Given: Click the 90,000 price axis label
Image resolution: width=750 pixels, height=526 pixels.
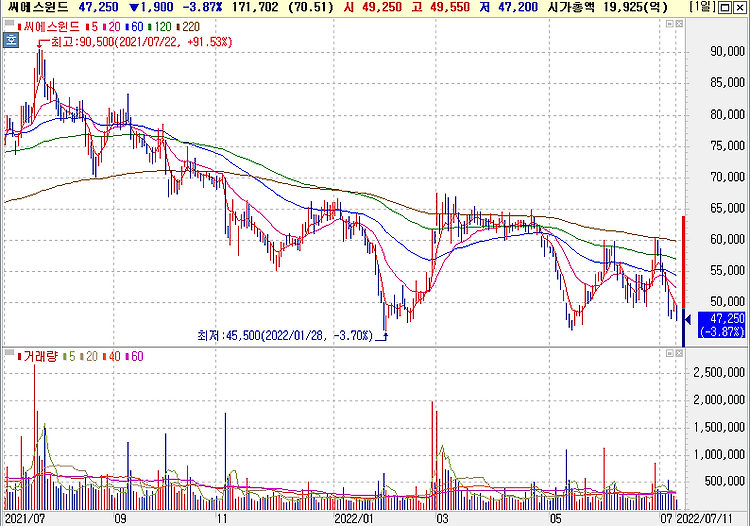Looking at the screenshot, I should [x=727, y=52].
